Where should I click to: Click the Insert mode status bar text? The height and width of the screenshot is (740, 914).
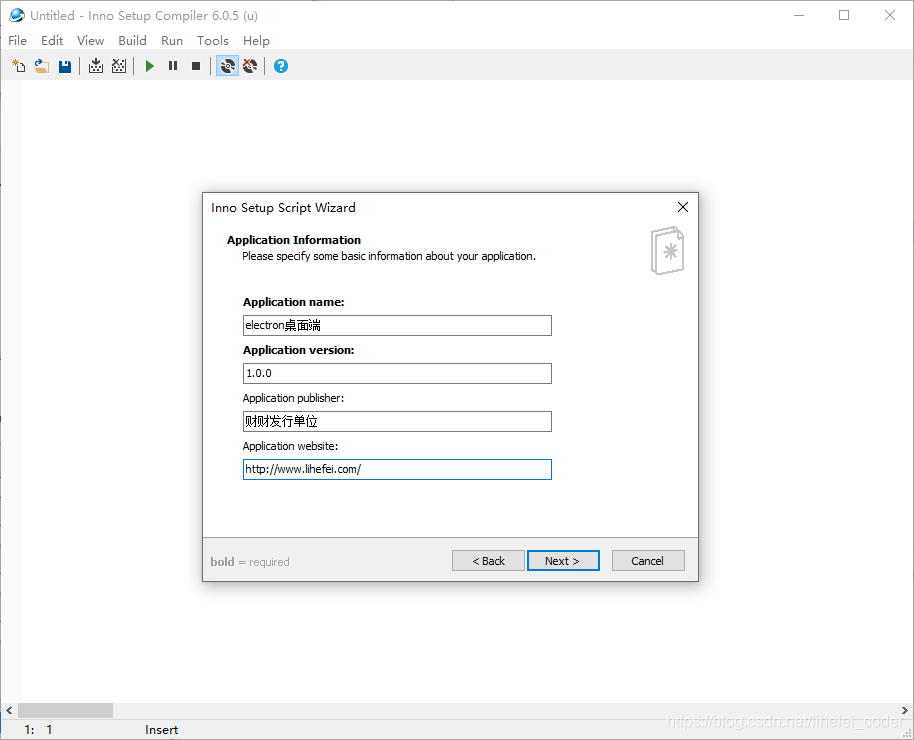[161, 730]
